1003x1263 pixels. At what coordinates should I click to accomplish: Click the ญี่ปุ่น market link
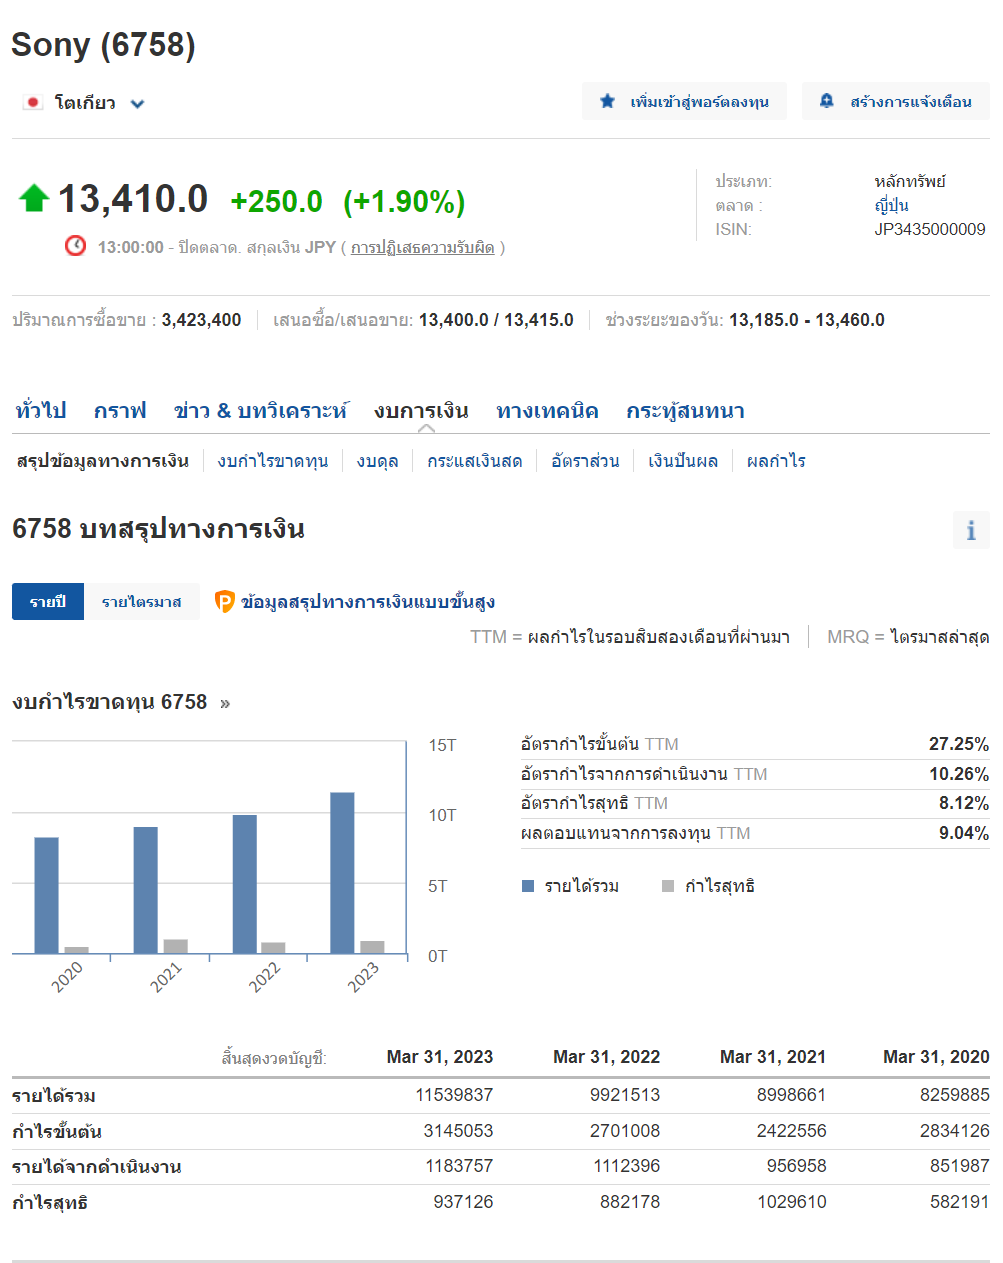pyautogui.click(x=891, y=205)
